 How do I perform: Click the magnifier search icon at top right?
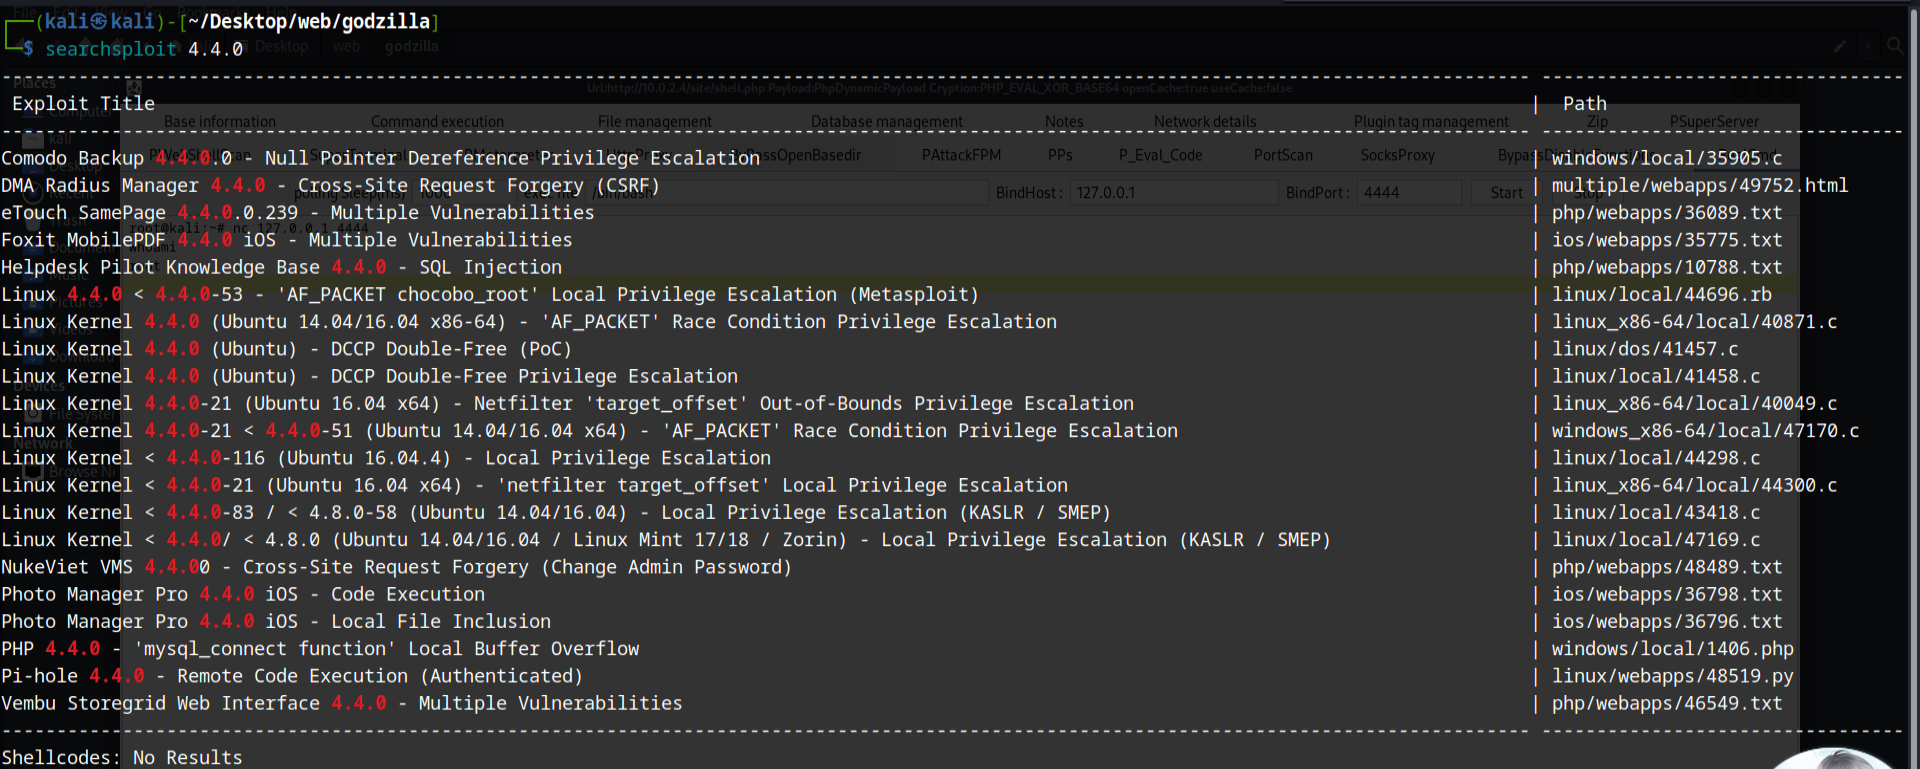point(1894,46)
